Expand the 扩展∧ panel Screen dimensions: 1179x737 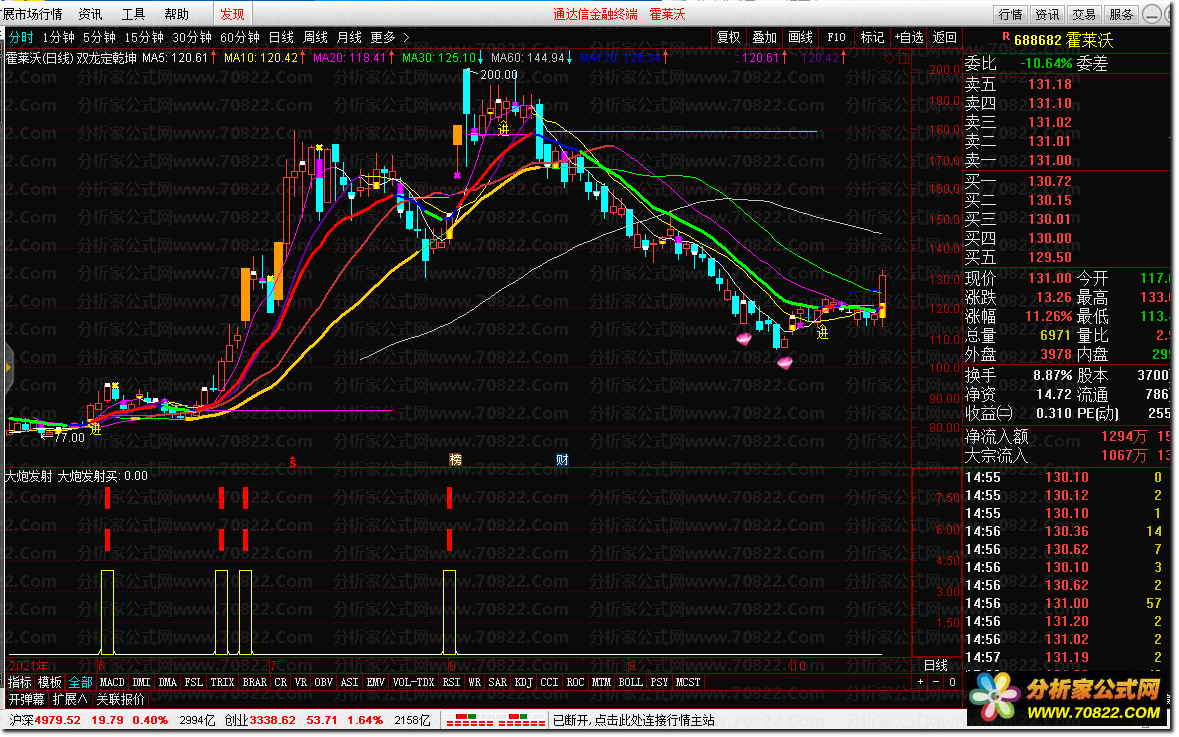click(x=69, y=700)
